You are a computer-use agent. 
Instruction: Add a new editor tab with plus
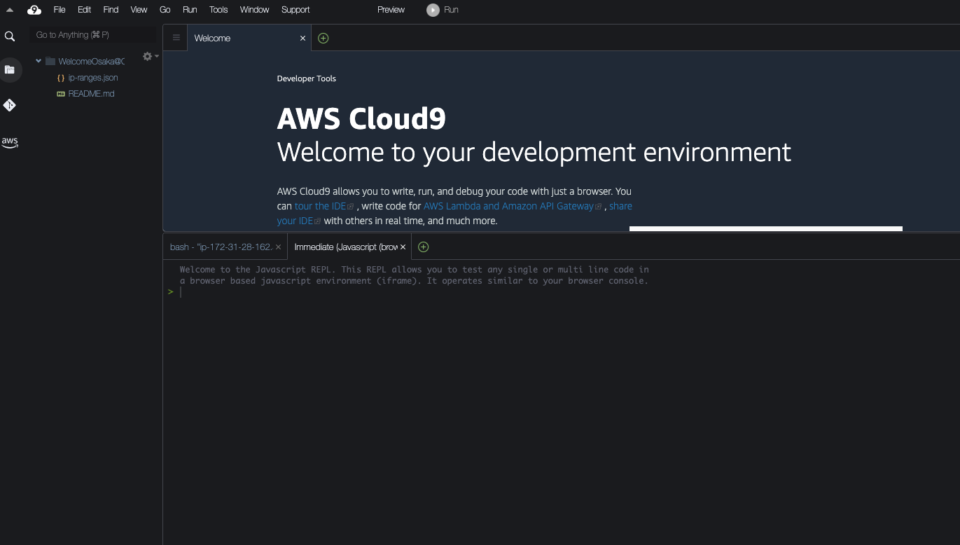pos(323,38)
